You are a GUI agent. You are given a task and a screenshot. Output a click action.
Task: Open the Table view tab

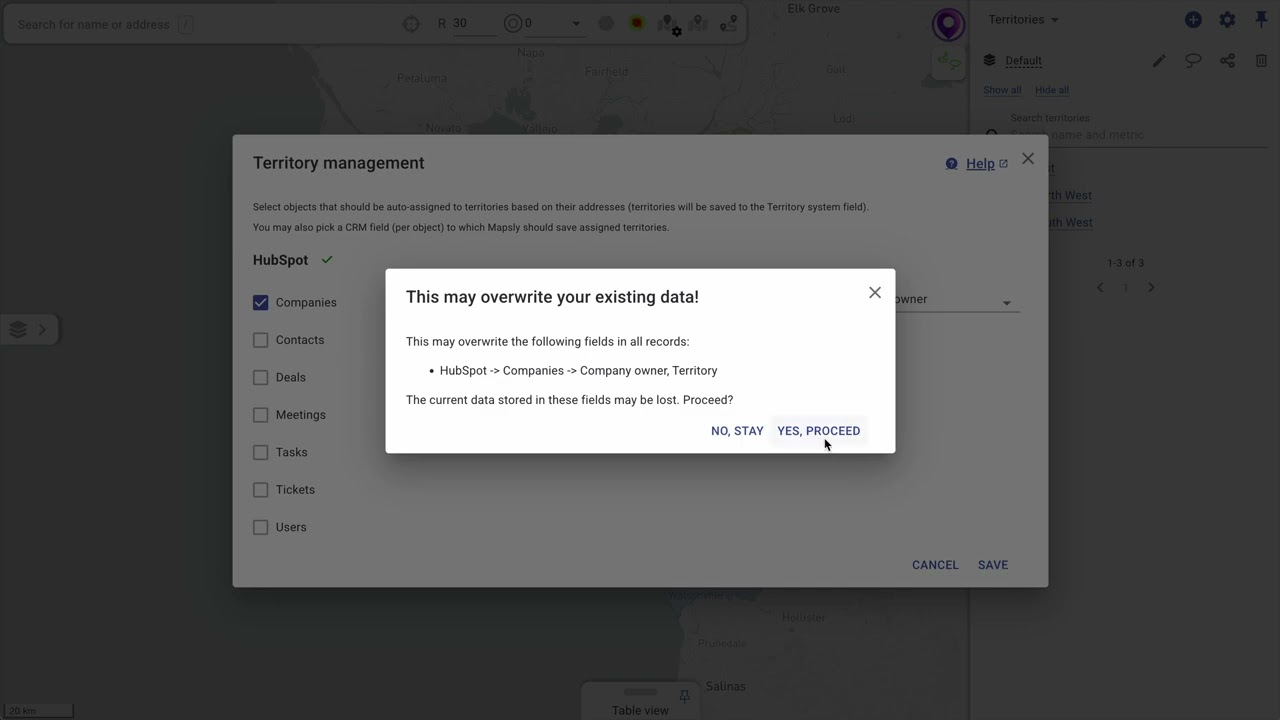tap(640, 711)
